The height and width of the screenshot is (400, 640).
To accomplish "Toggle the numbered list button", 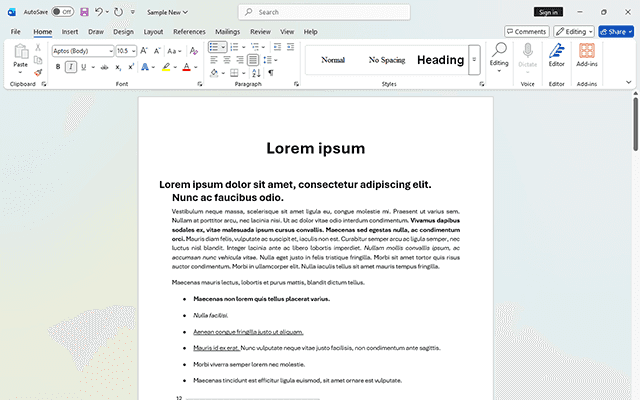I will [x=234, y=47].
